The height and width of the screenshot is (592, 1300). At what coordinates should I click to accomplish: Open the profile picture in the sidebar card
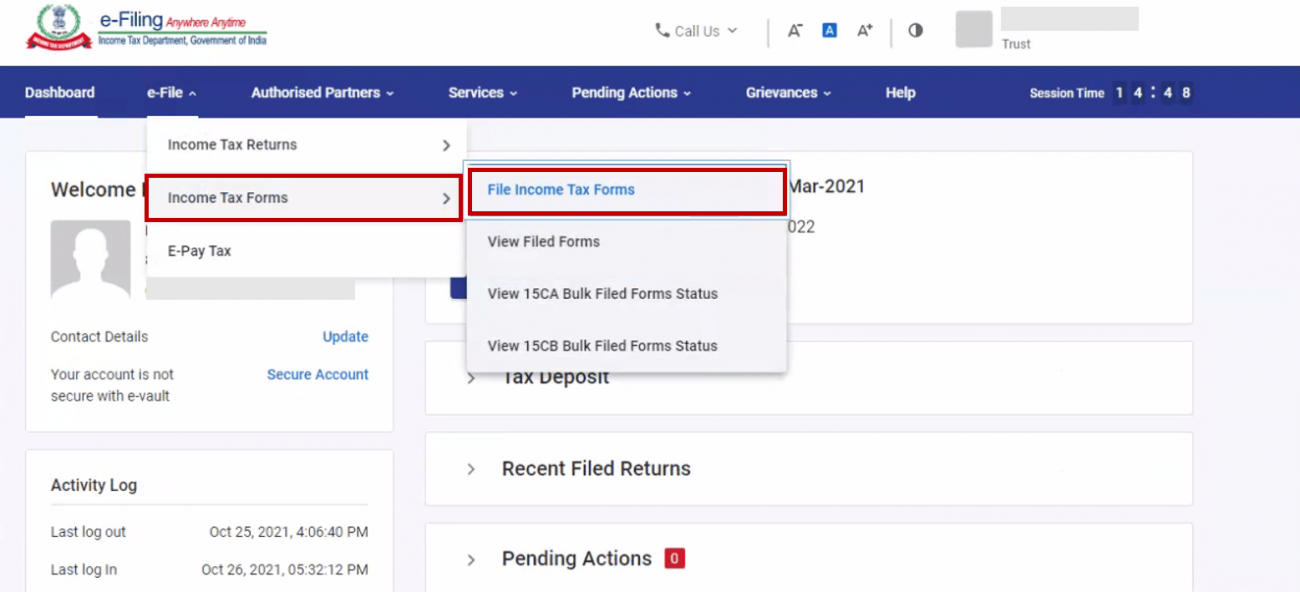90,260
